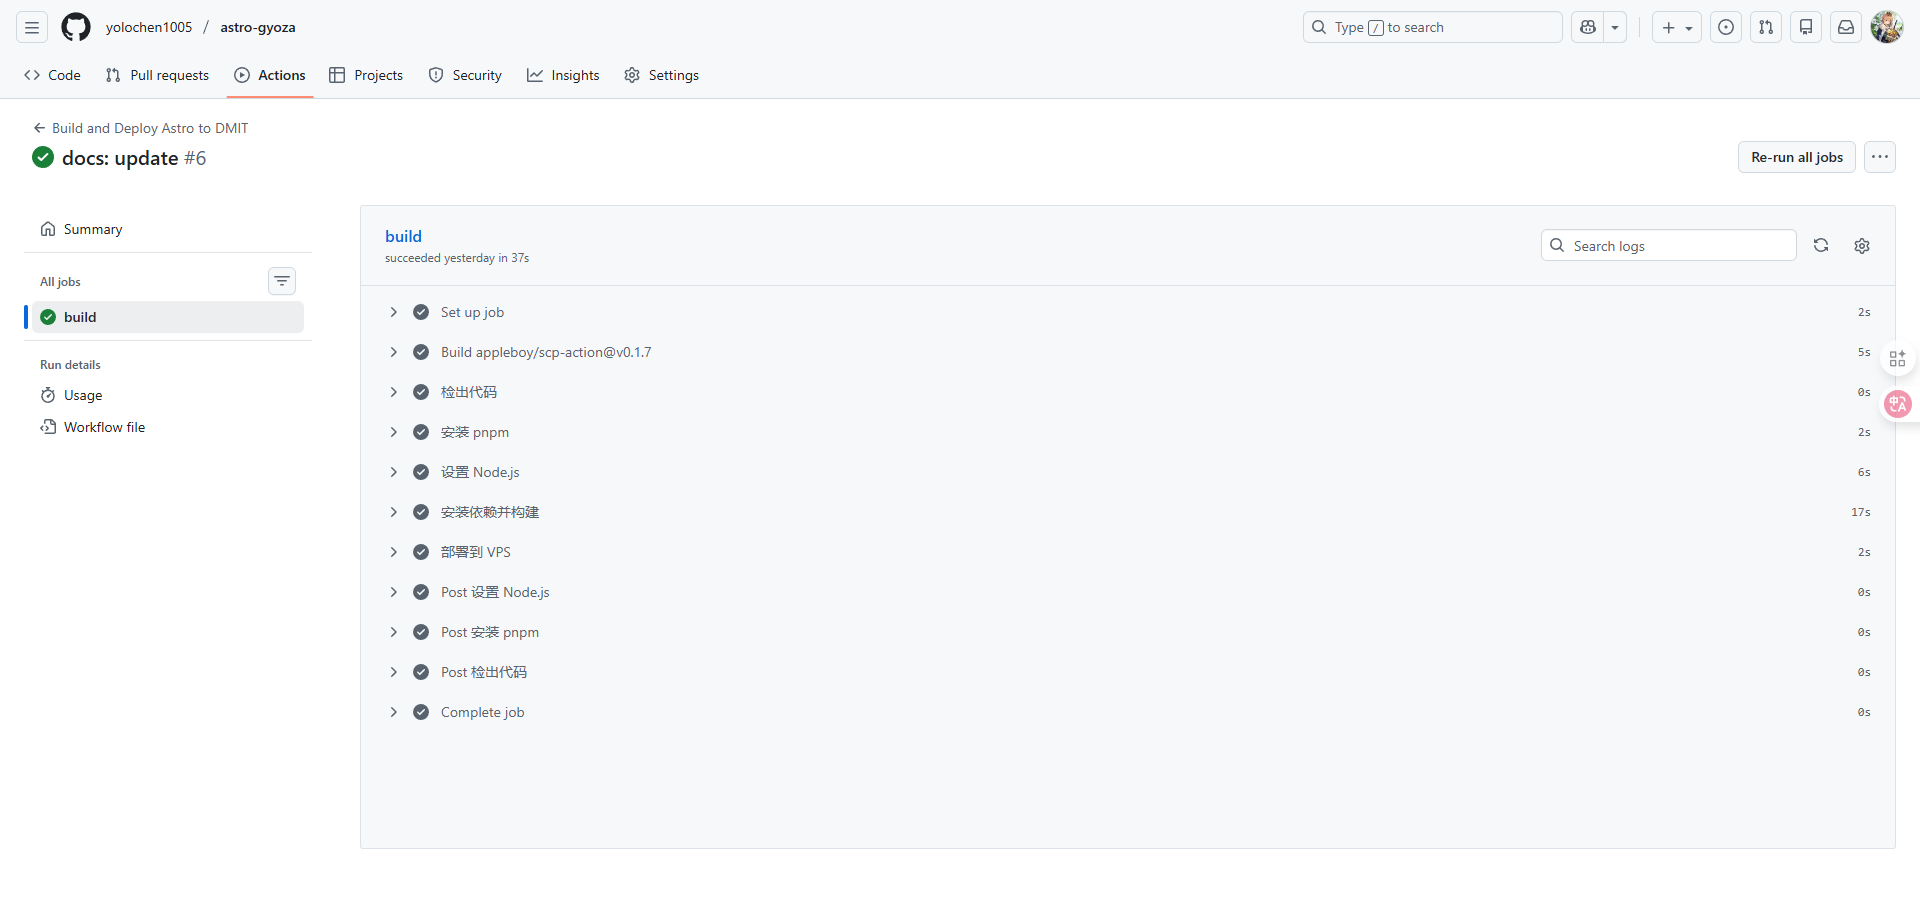Image resolution: width=1920 pixels, height=914 pixels.
Task: Open the global navigation hamburger menu
Action: tap(31, 27)
